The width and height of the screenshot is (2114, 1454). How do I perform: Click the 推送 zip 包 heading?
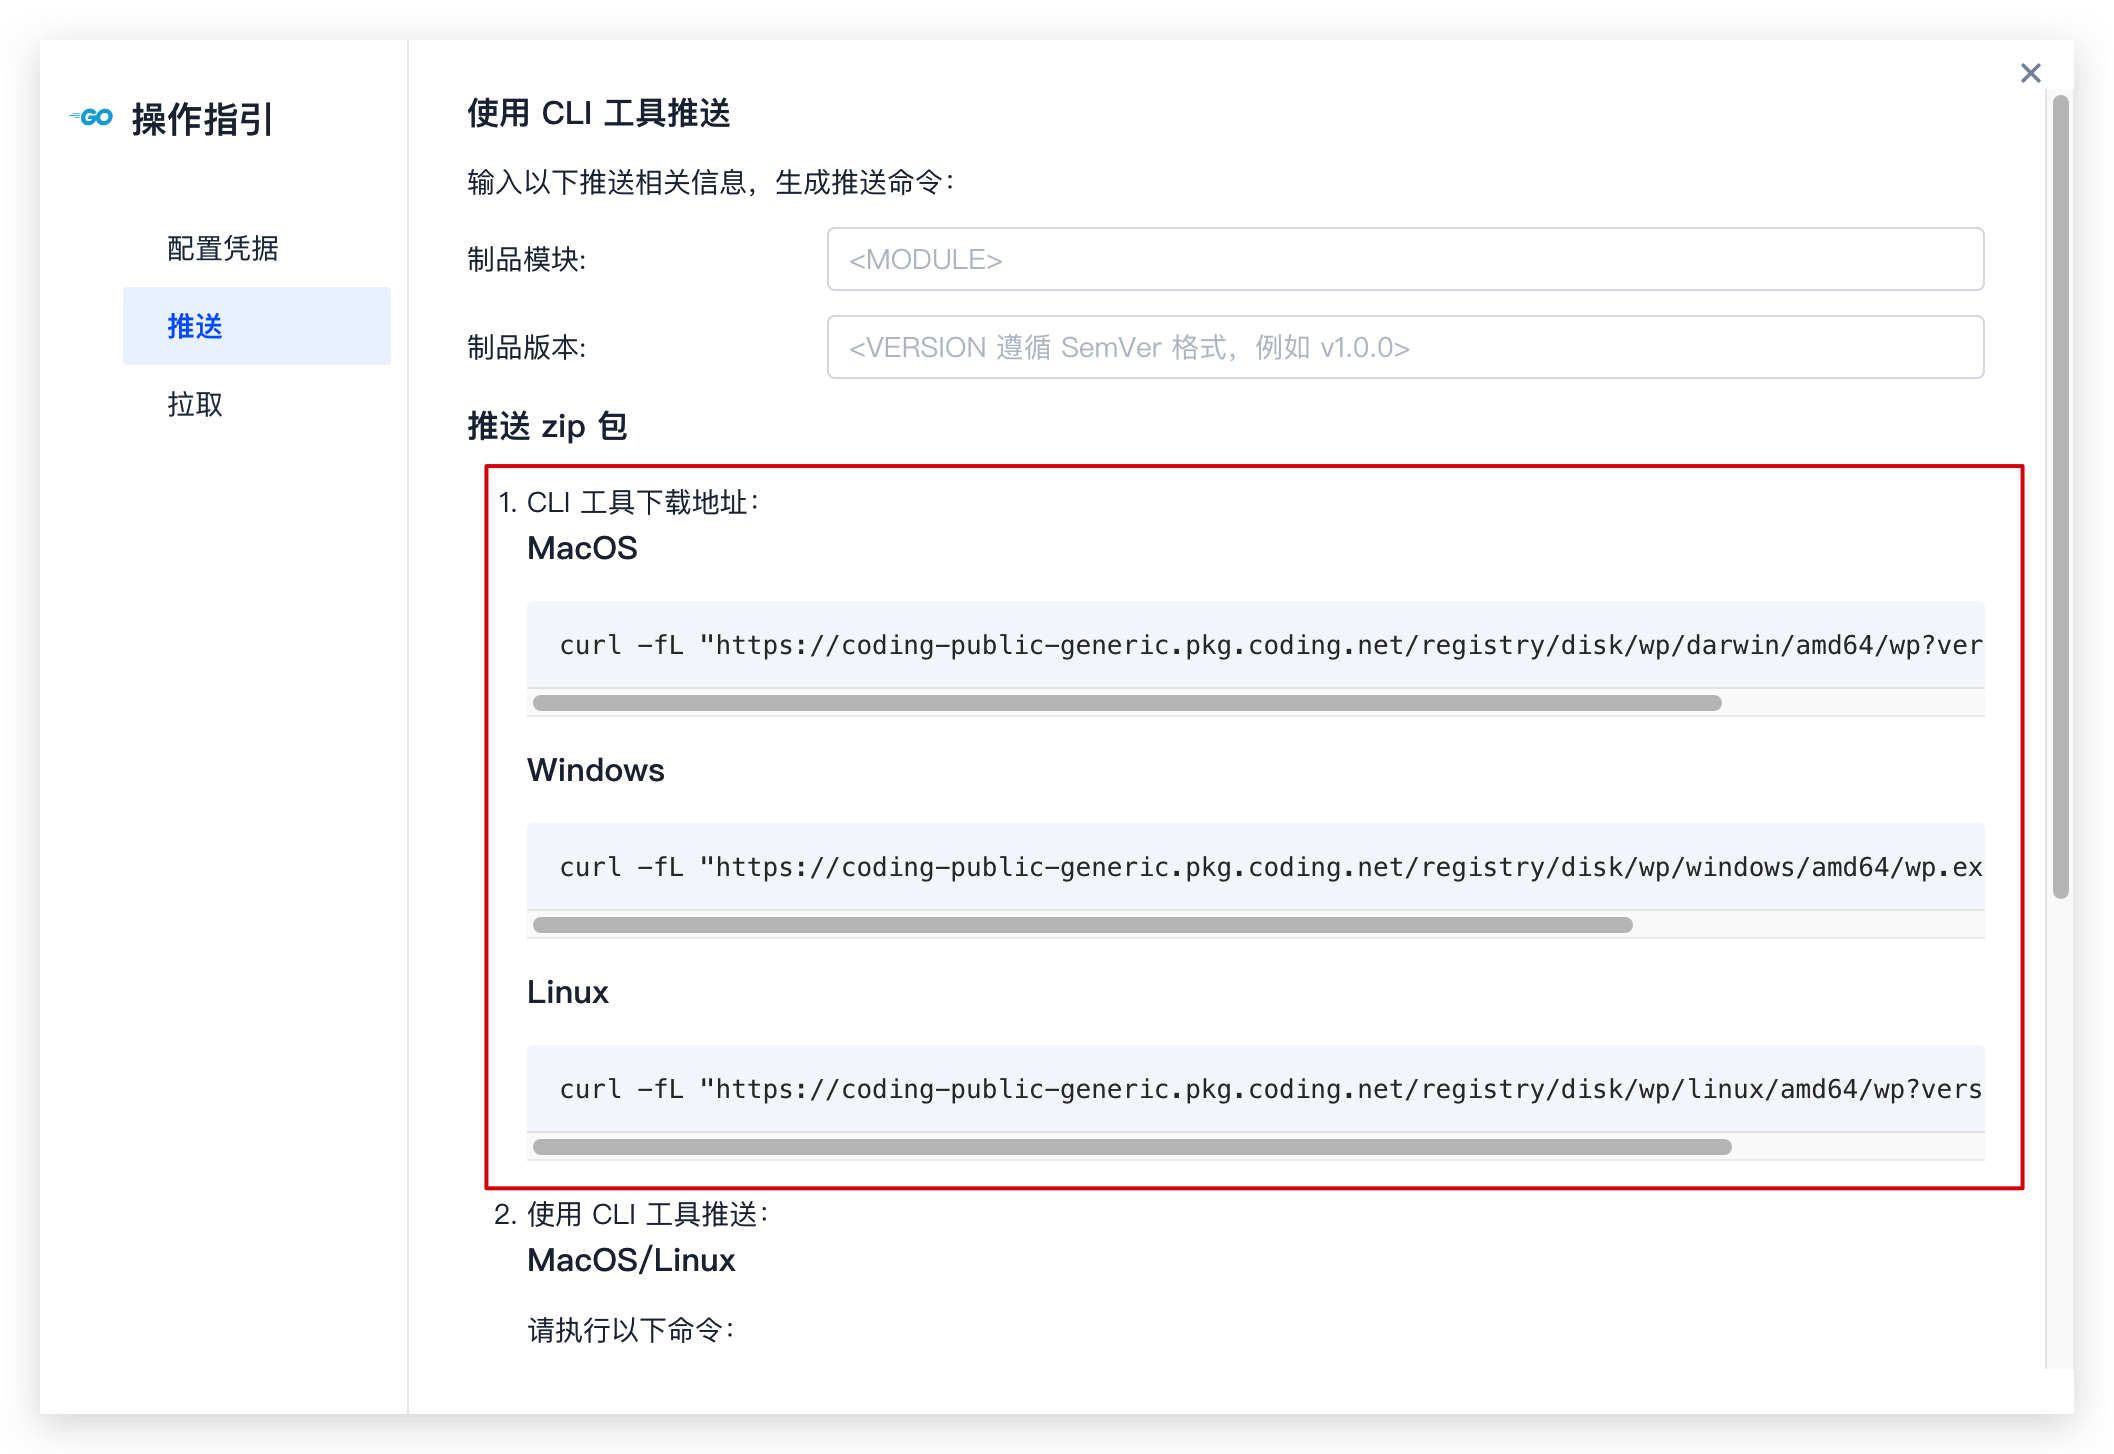(547, 426)
